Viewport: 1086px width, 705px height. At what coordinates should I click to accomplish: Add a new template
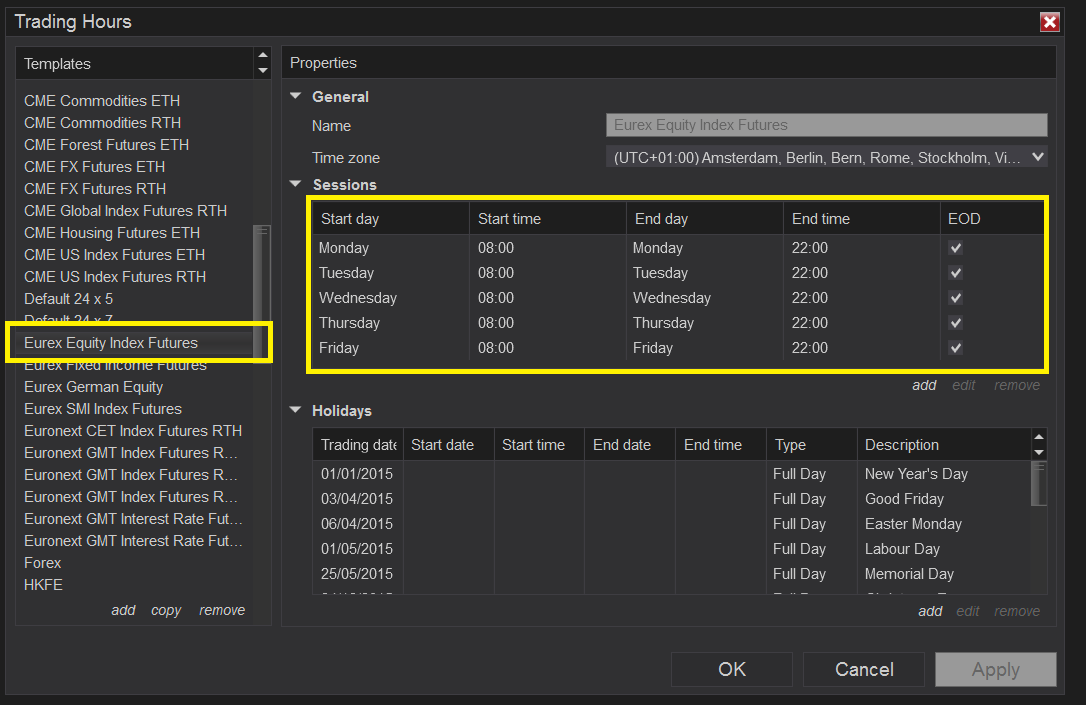pyautogui.click(x=123, y=610)
